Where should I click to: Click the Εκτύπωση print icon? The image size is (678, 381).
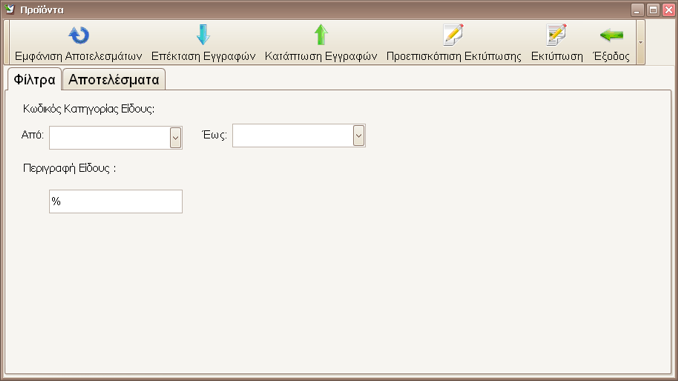pos(556,35)
